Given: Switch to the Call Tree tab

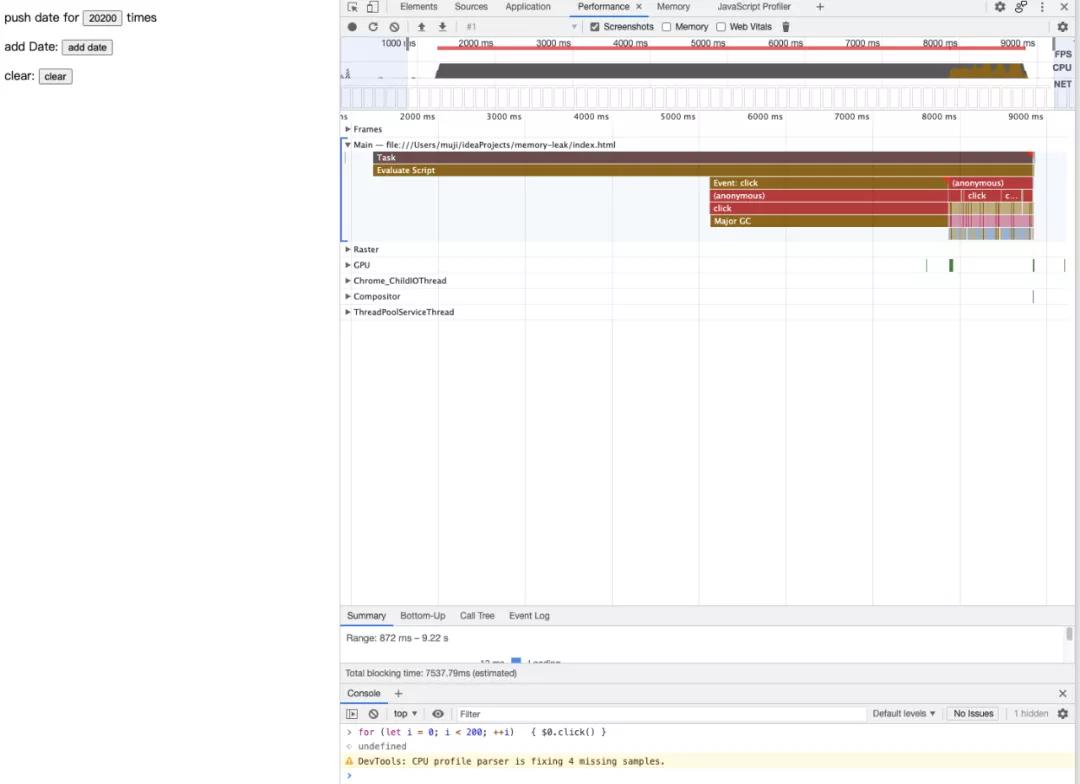Looking at the screenshot, I should click(477, 616).
